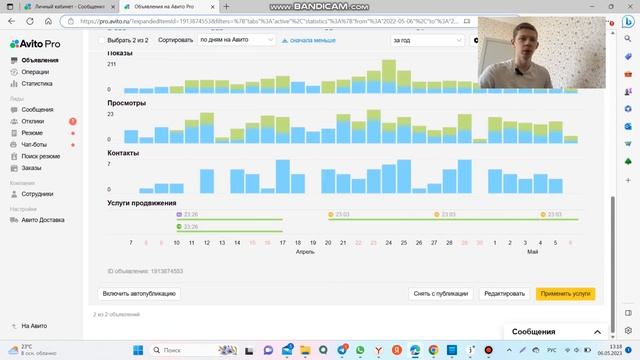Click the 2 из 2 объявлений text
Image resolution: width=640 pixels, height=360 pixels.
(x=116, y=314)
